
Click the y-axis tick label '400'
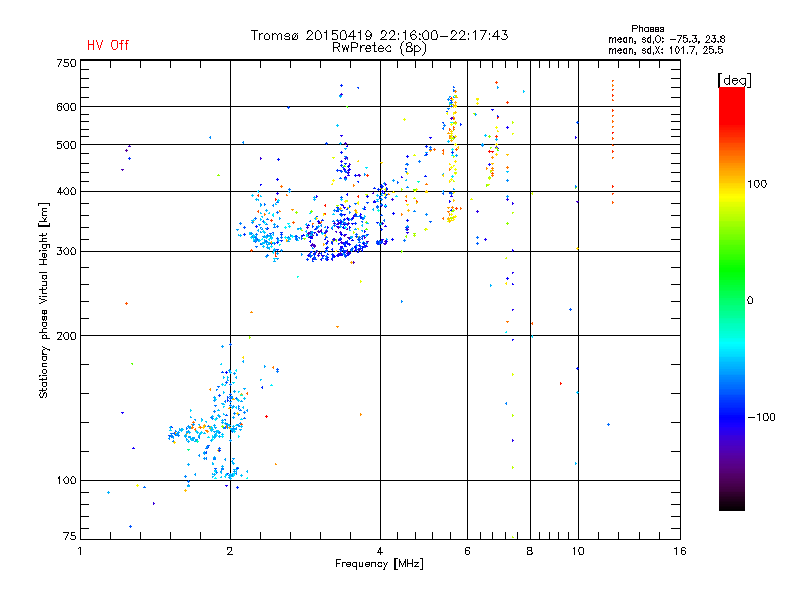pos(66,191)
